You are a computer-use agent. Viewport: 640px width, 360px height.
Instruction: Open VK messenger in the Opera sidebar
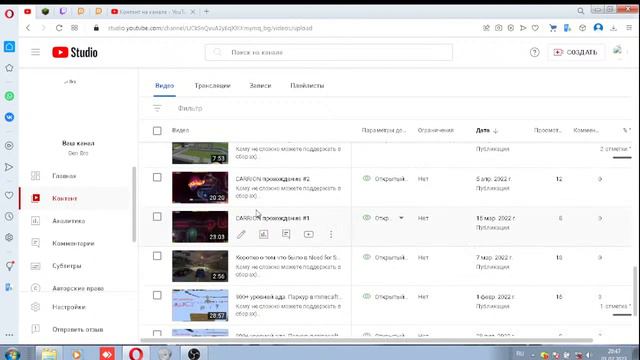point(9,117)
